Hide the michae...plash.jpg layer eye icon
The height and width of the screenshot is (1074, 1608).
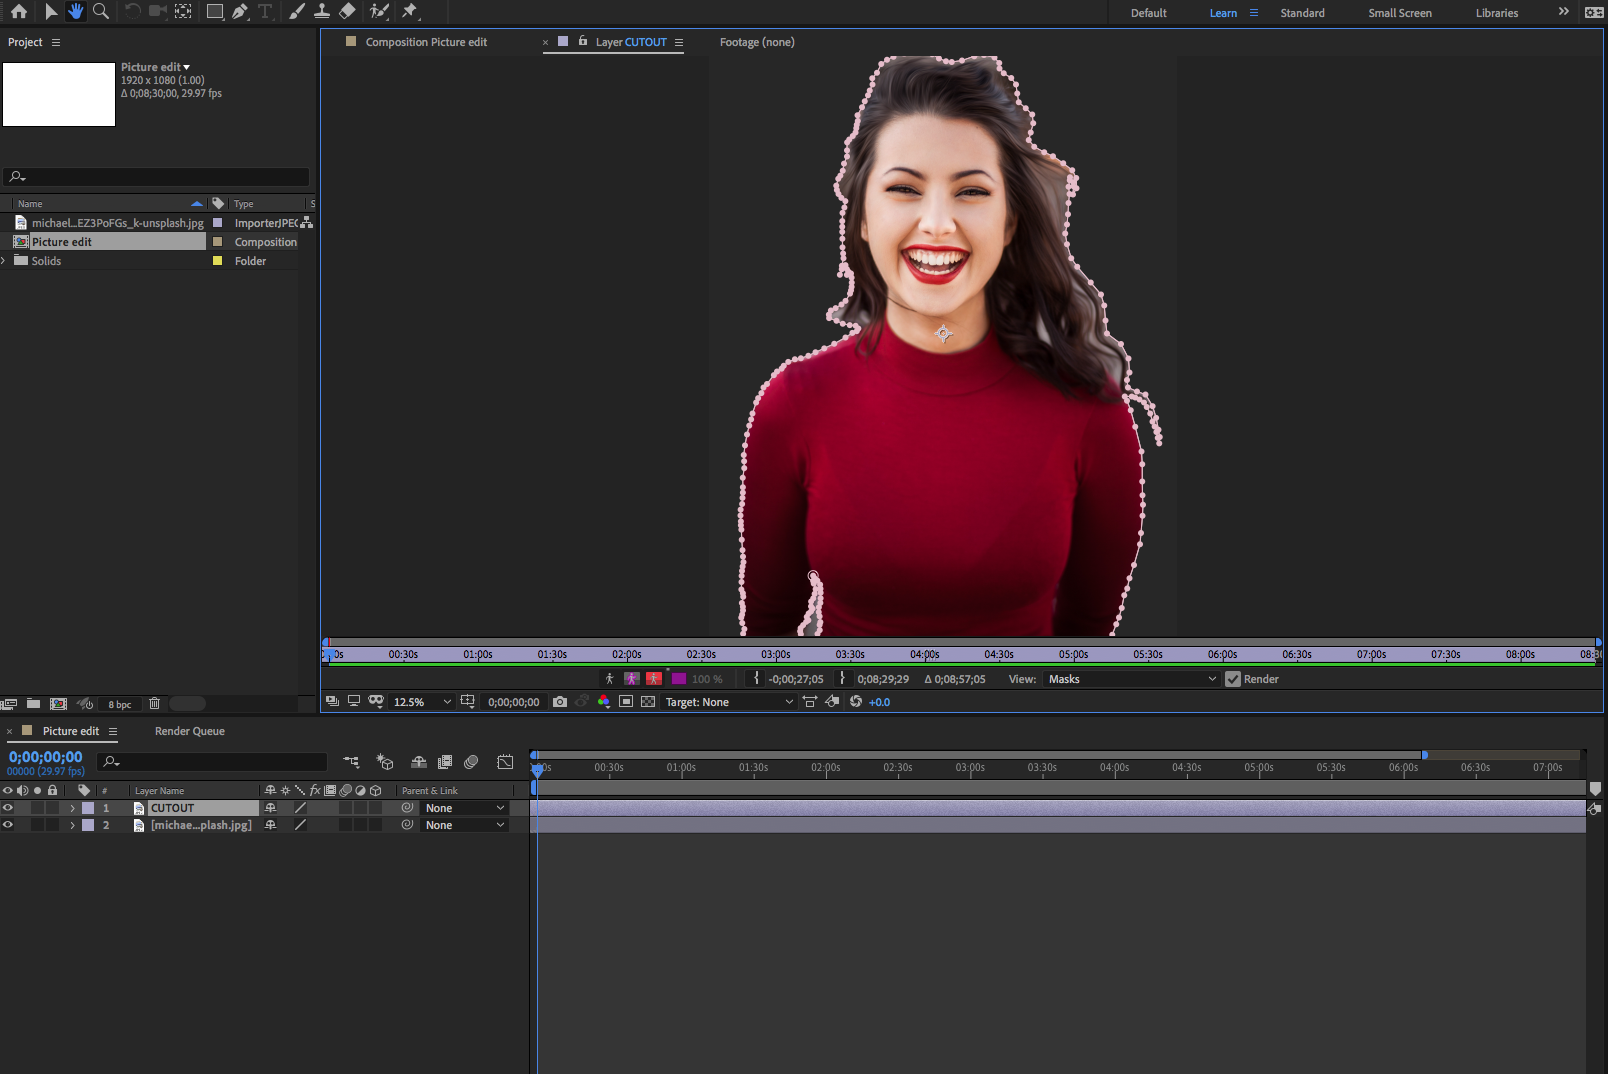(x=8, y=825)
